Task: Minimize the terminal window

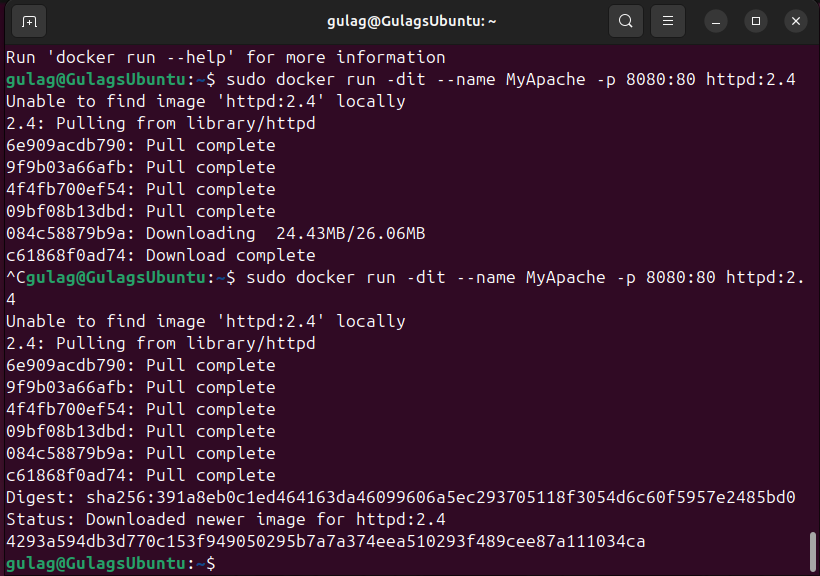Action: [716, 21]
